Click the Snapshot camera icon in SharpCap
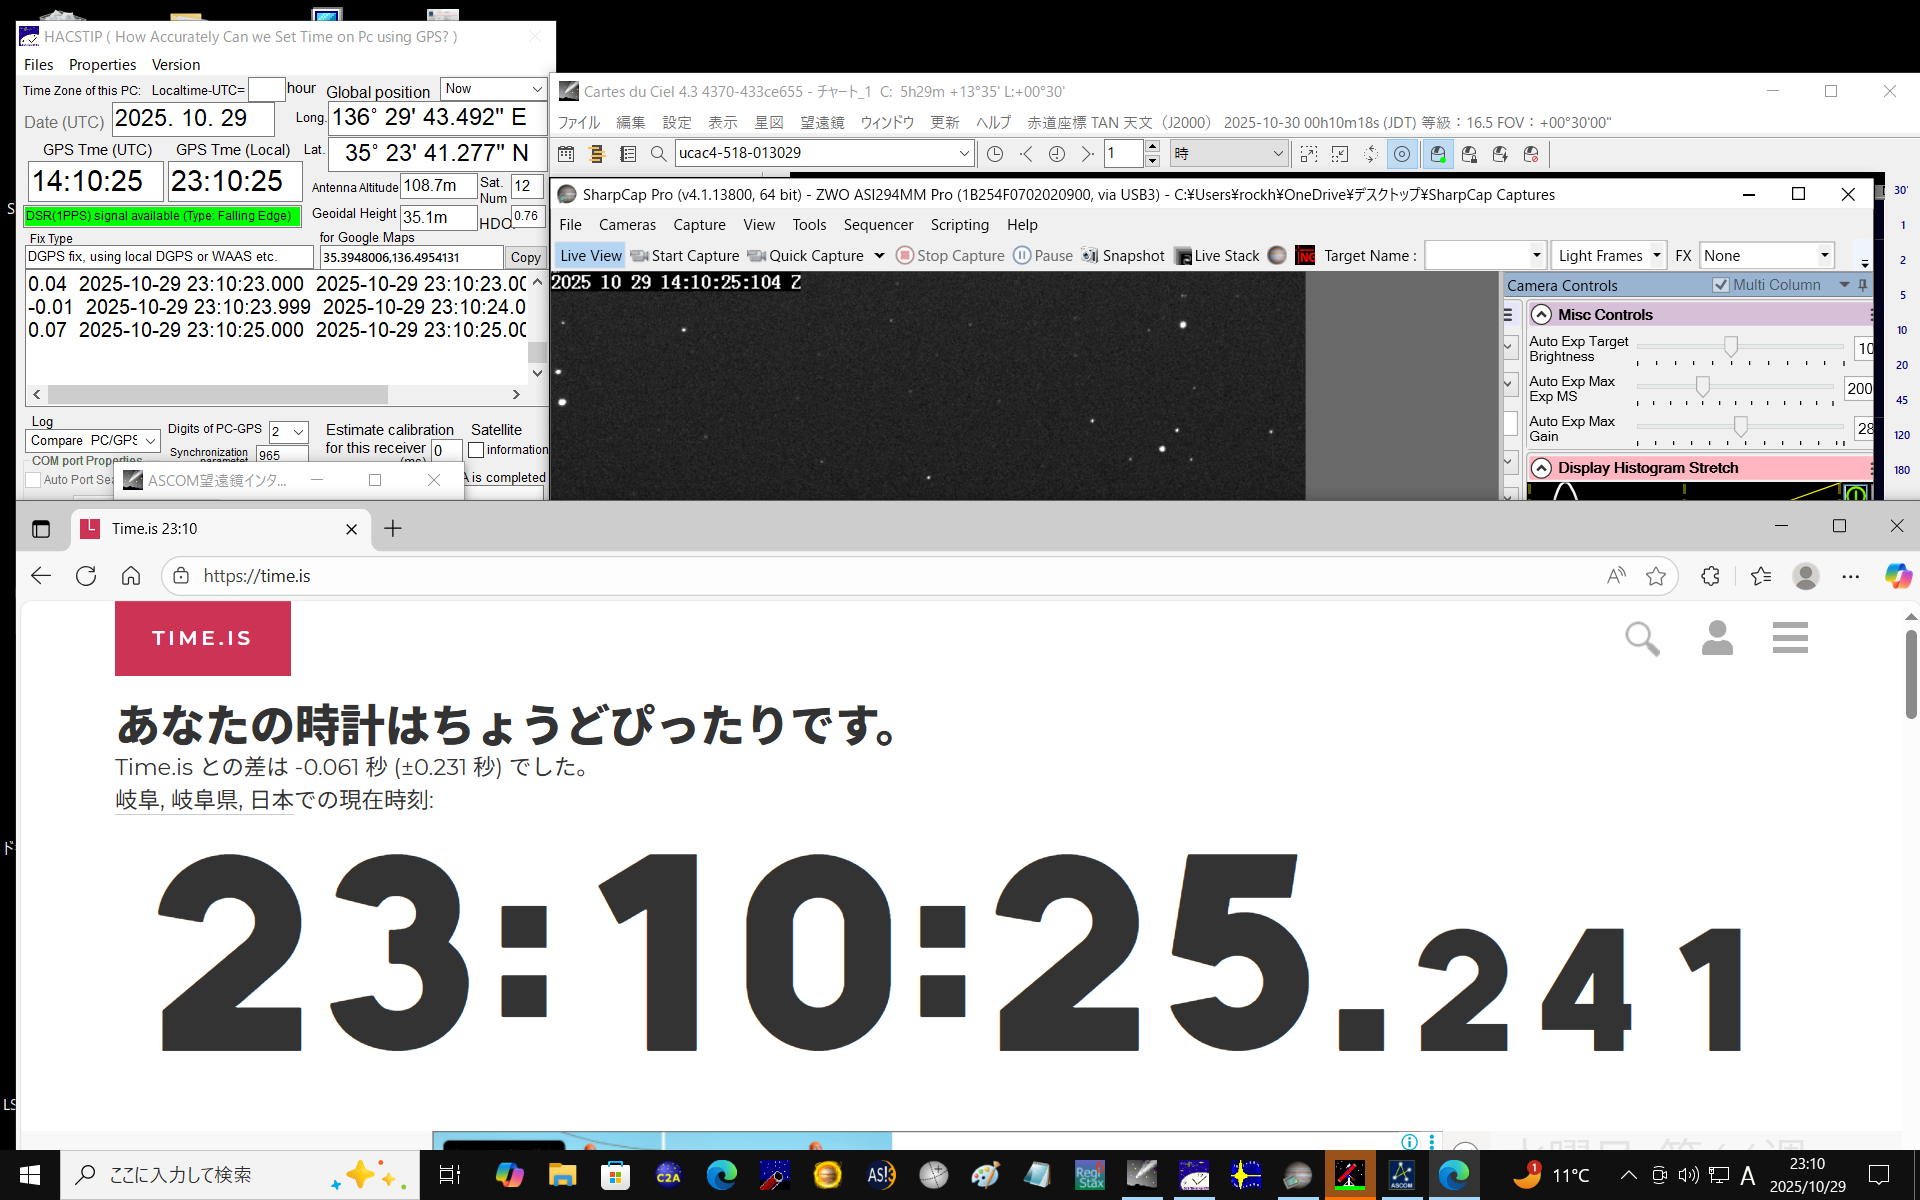This screenshot has width=1920, height=1200. tap(1090, 256)
